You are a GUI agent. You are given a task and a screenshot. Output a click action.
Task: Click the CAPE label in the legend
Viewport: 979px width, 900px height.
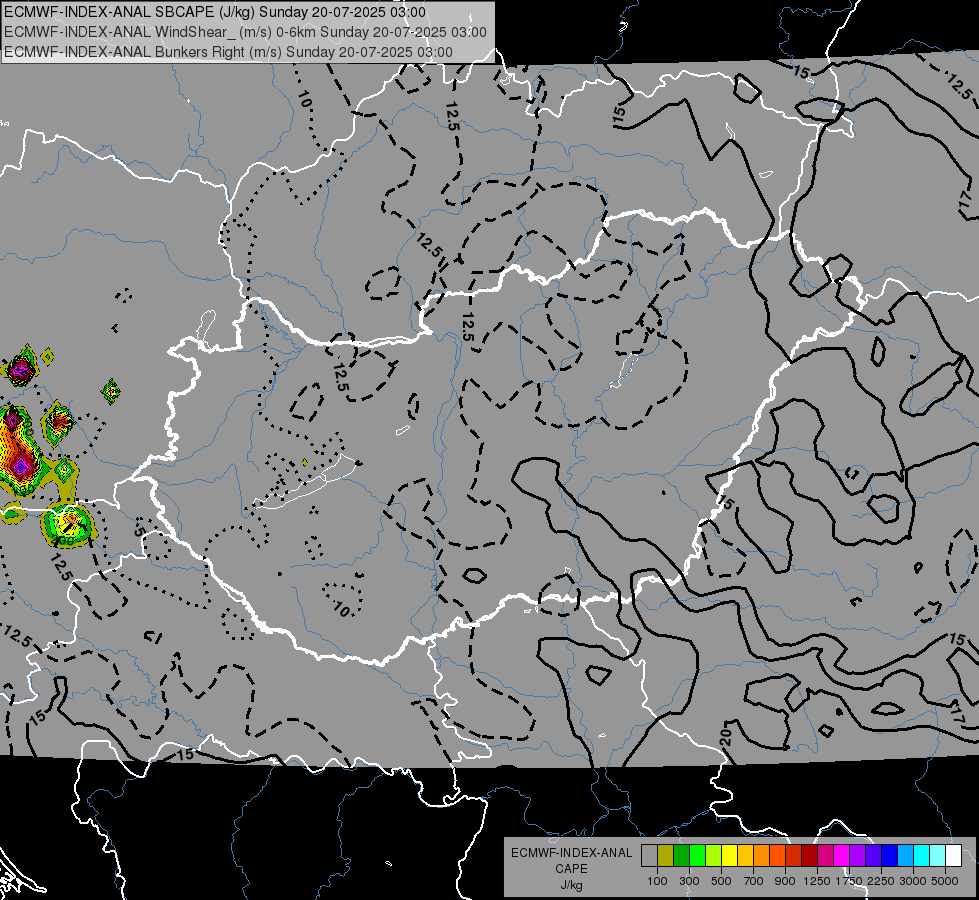(571, 869)
